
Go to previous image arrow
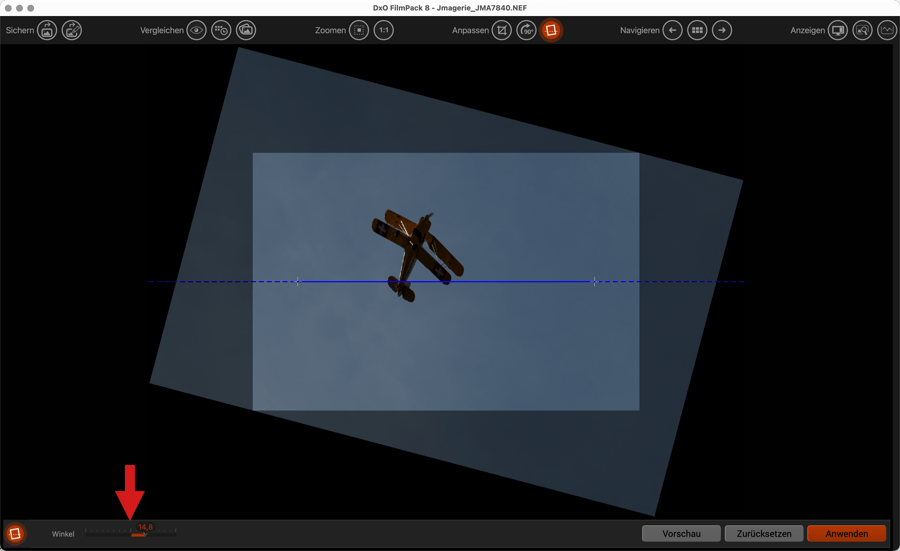tap(673, 31)
